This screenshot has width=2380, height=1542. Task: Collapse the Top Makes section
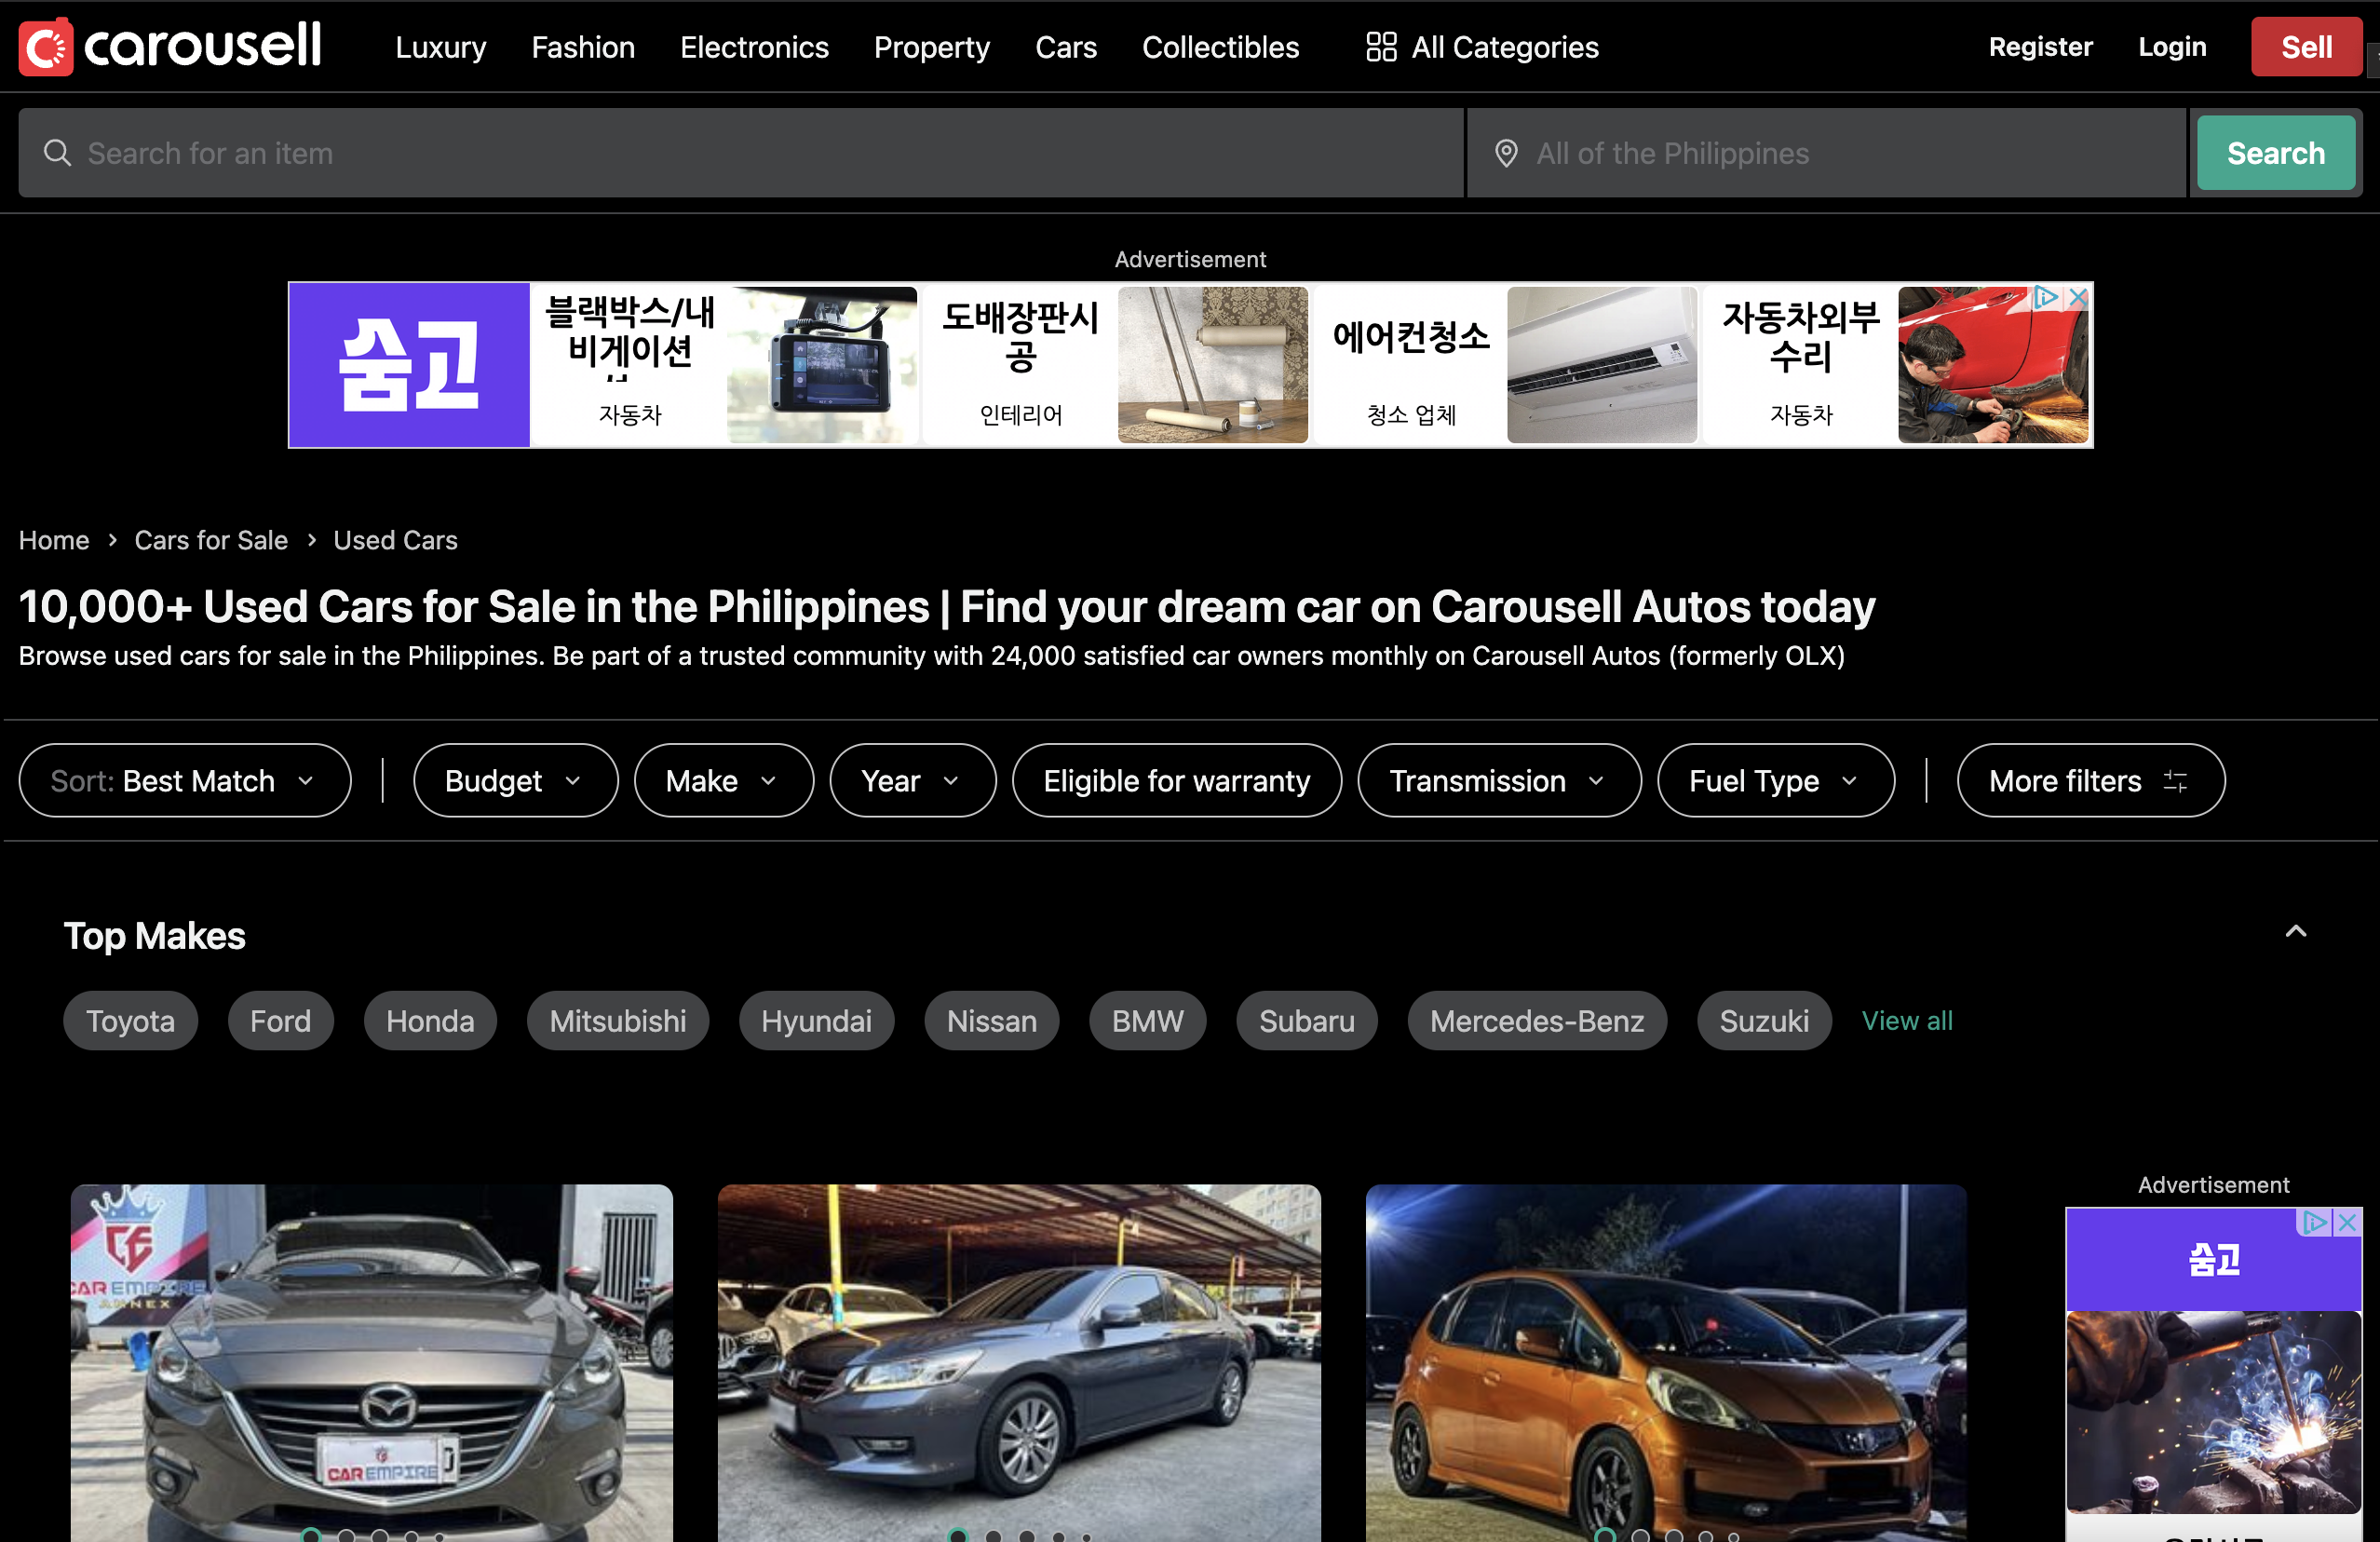(2296, 932)
